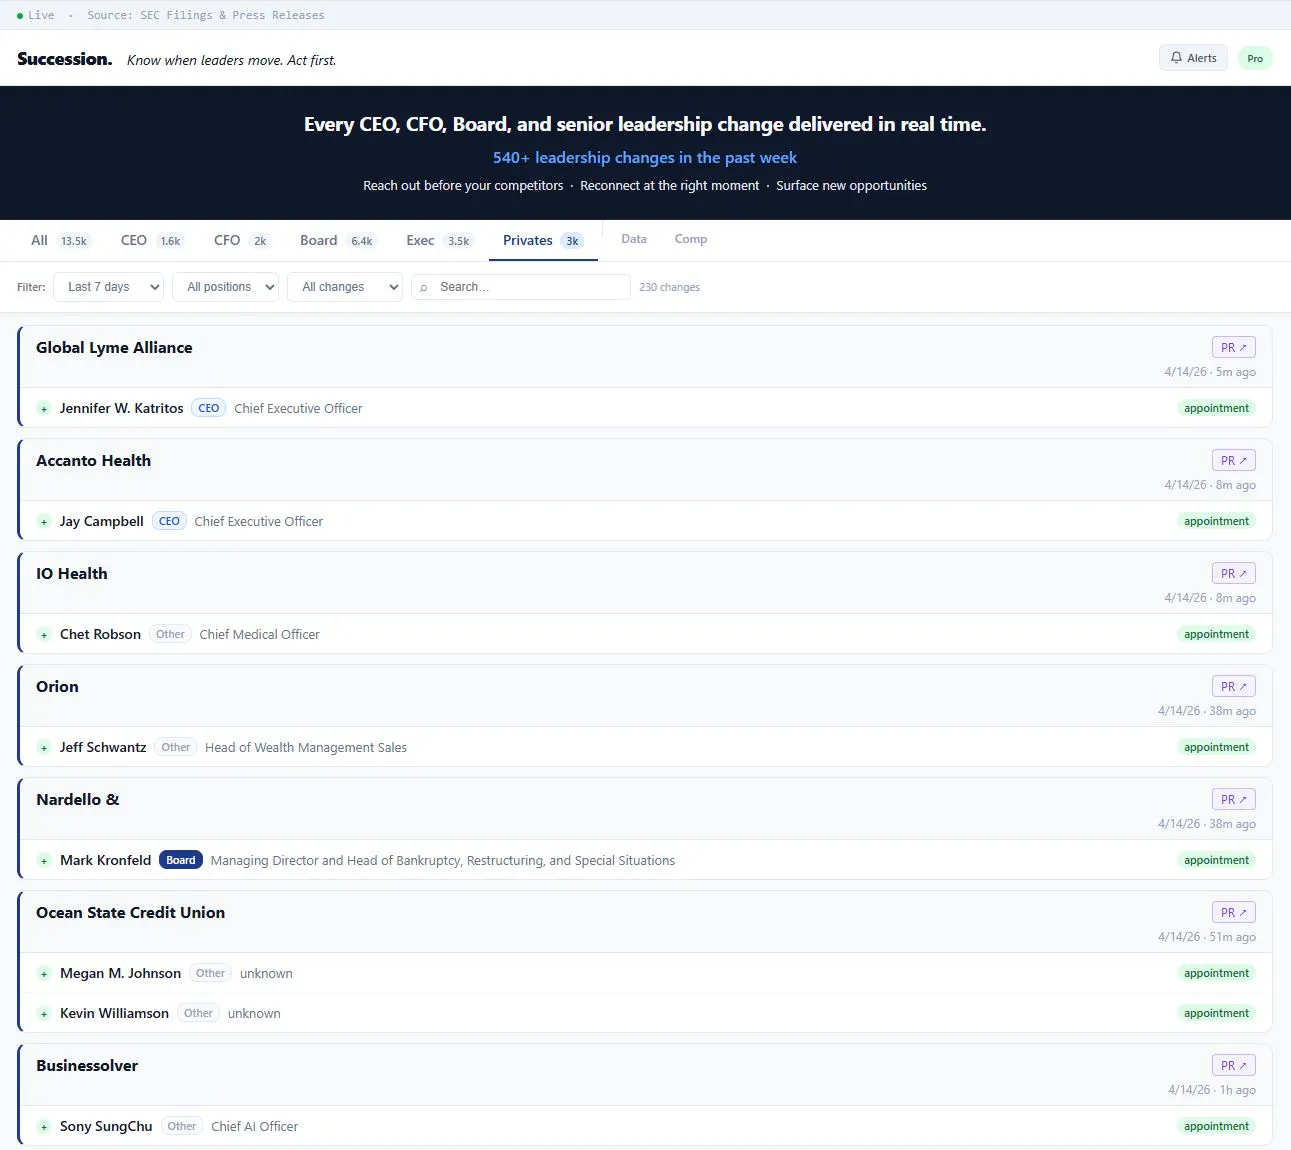This screenshot has height=1150, width=1291.
Task: Open the PR link for Orion
Action: (1234, 686)
